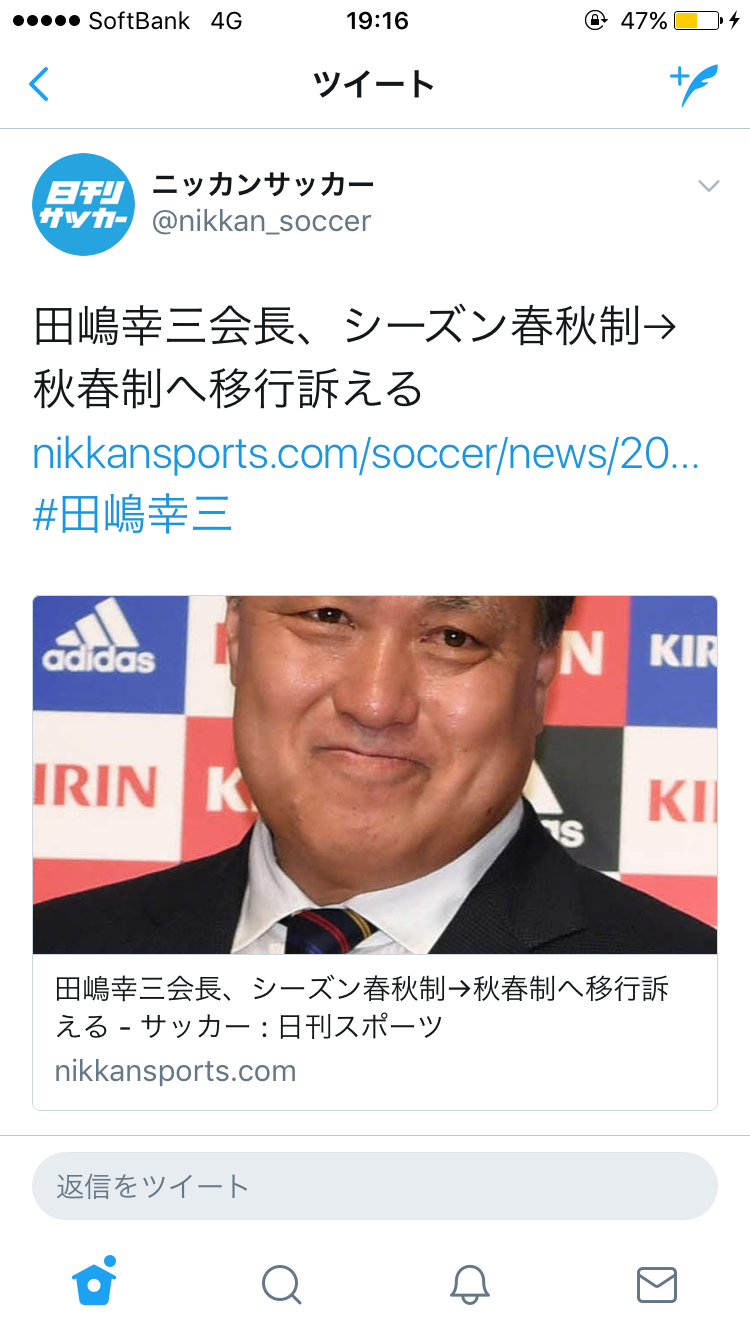Tap the Nikkan Soccer profile avatar

(83, 204)
